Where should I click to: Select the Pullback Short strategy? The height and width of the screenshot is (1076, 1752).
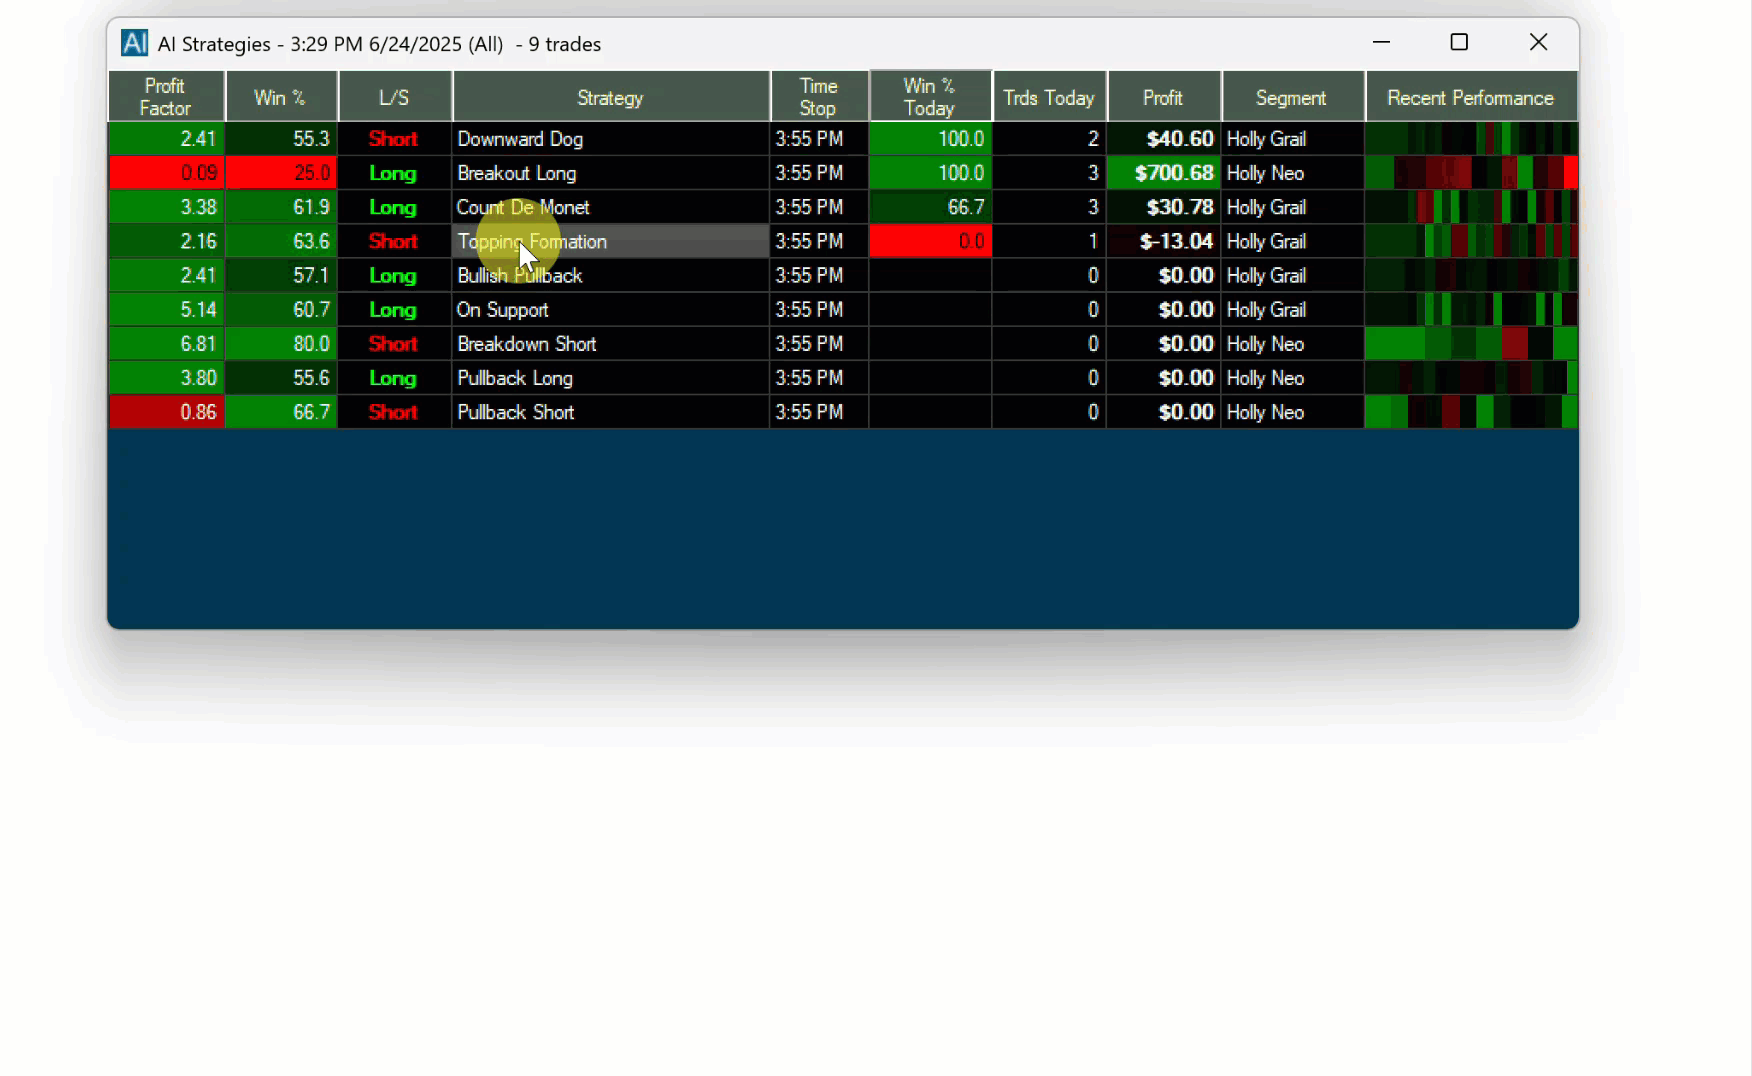tap(610, 412)
